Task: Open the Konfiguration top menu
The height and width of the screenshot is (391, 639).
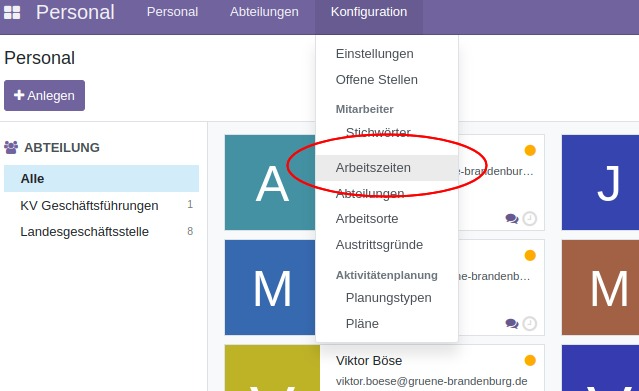Action: [x=369, y=12]
